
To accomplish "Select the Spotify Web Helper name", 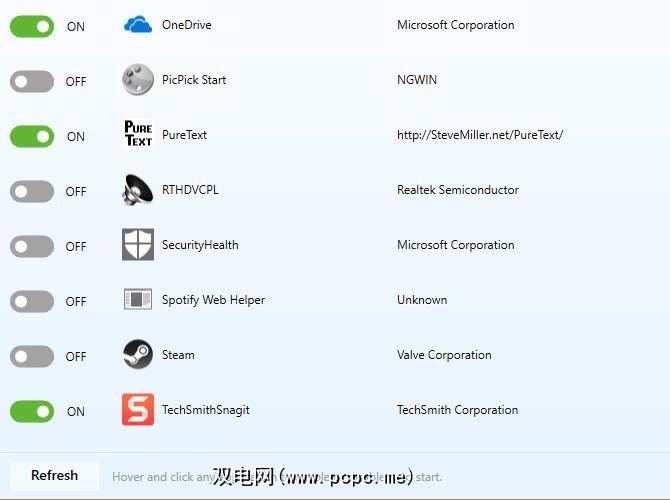I will pos(213,300).
